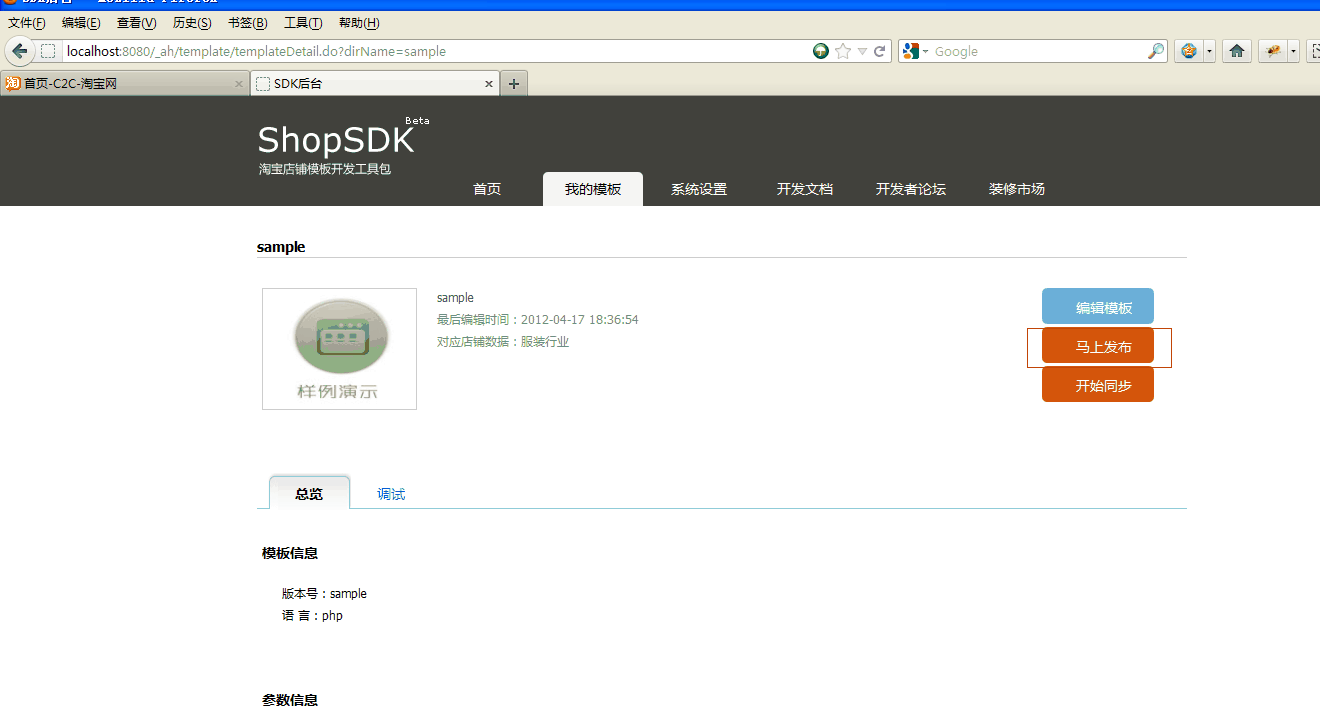Click the browser back arrow button
The height and width of the screenshot is (723, 1320).
[20, 51]
